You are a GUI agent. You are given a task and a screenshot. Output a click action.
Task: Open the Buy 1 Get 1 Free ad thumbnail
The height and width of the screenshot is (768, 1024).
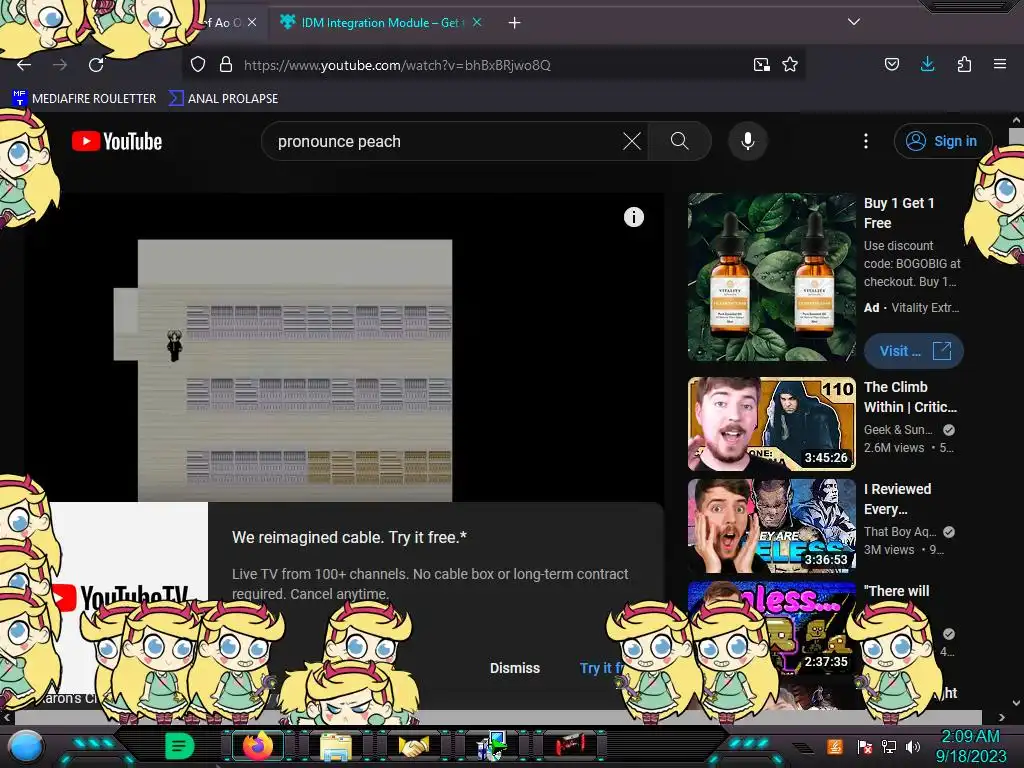tap(771, 277)
